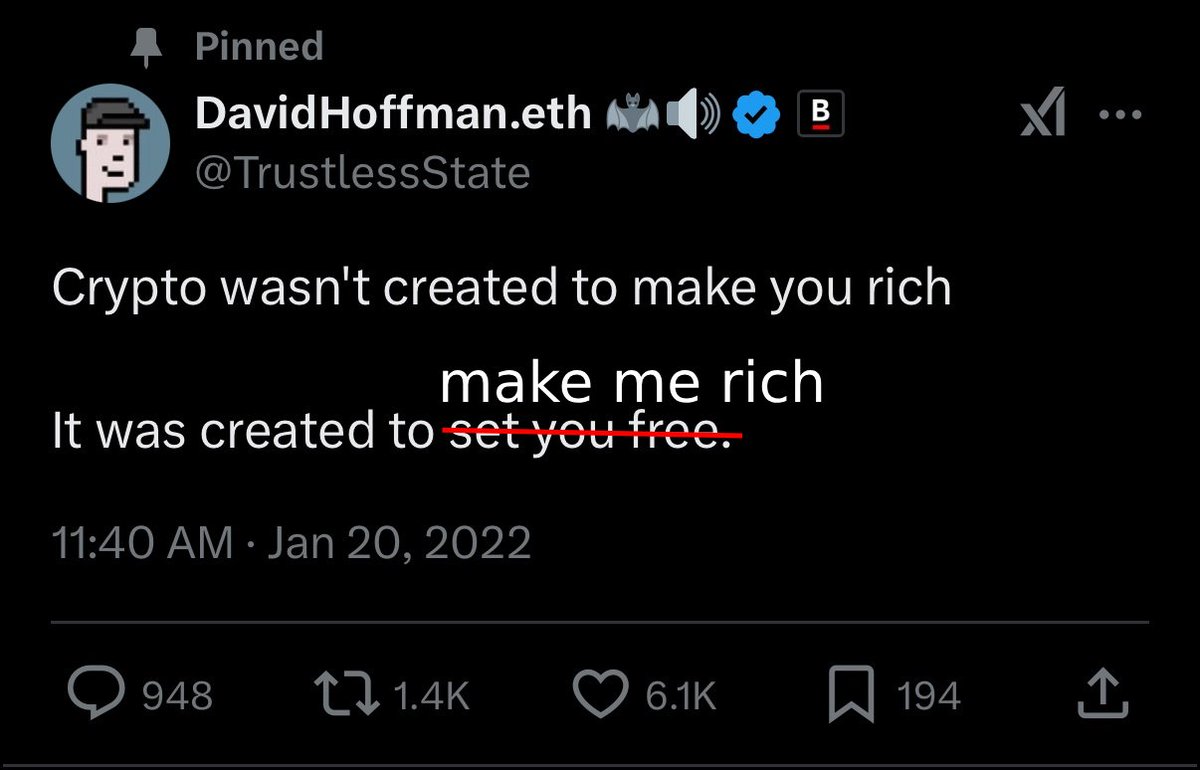Image resolution: width=1200 pixels, height=770 pixels.
Task: Click the retweet arrows icon
Action: pyautogui.click(x=347, y=694)
